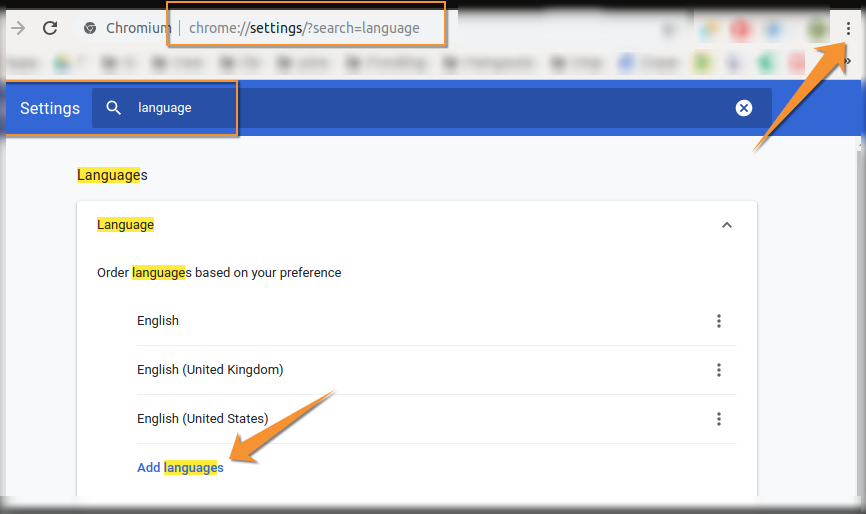Clear the settings search with X
Image resolution: width=866 pixels, height=514 pixels.
click(x=744, y=108)
